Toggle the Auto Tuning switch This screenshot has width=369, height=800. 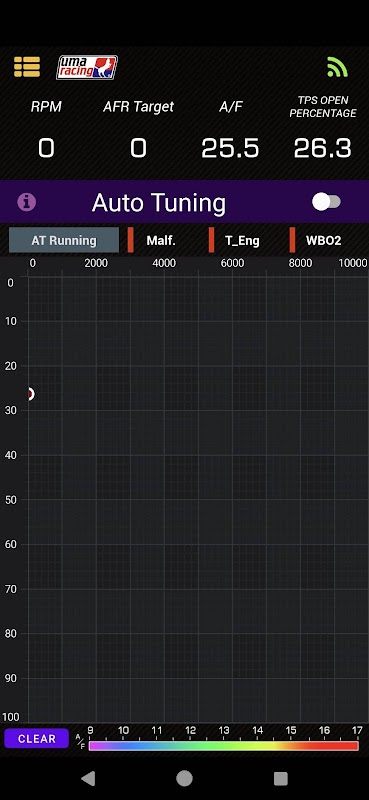point(326,202)
